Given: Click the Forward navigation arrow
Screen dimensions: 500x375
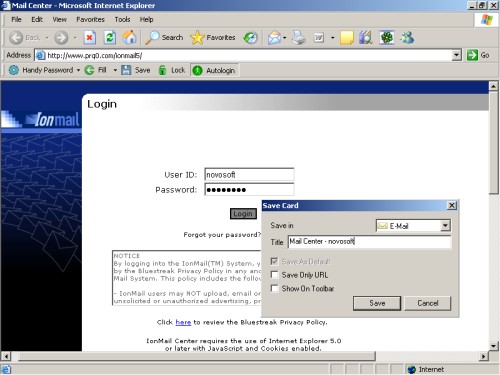Looking at the screenshot, I should (x=61, y=38).
